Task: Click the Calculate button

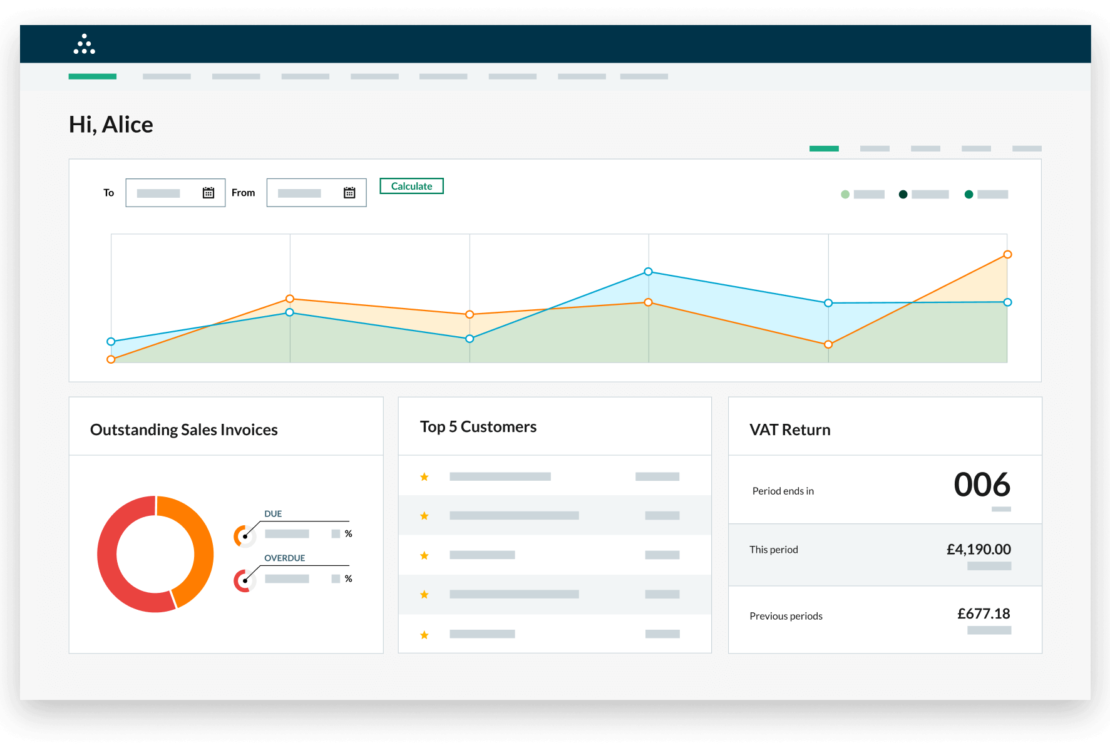Action: point(411,186)
